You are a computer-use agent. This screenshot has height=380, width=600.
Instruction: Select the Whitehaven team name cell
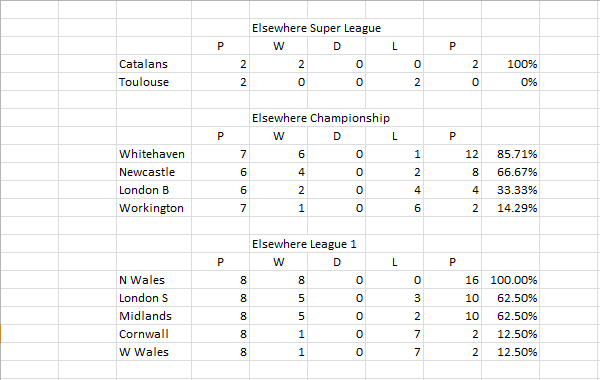coord(154,154)
